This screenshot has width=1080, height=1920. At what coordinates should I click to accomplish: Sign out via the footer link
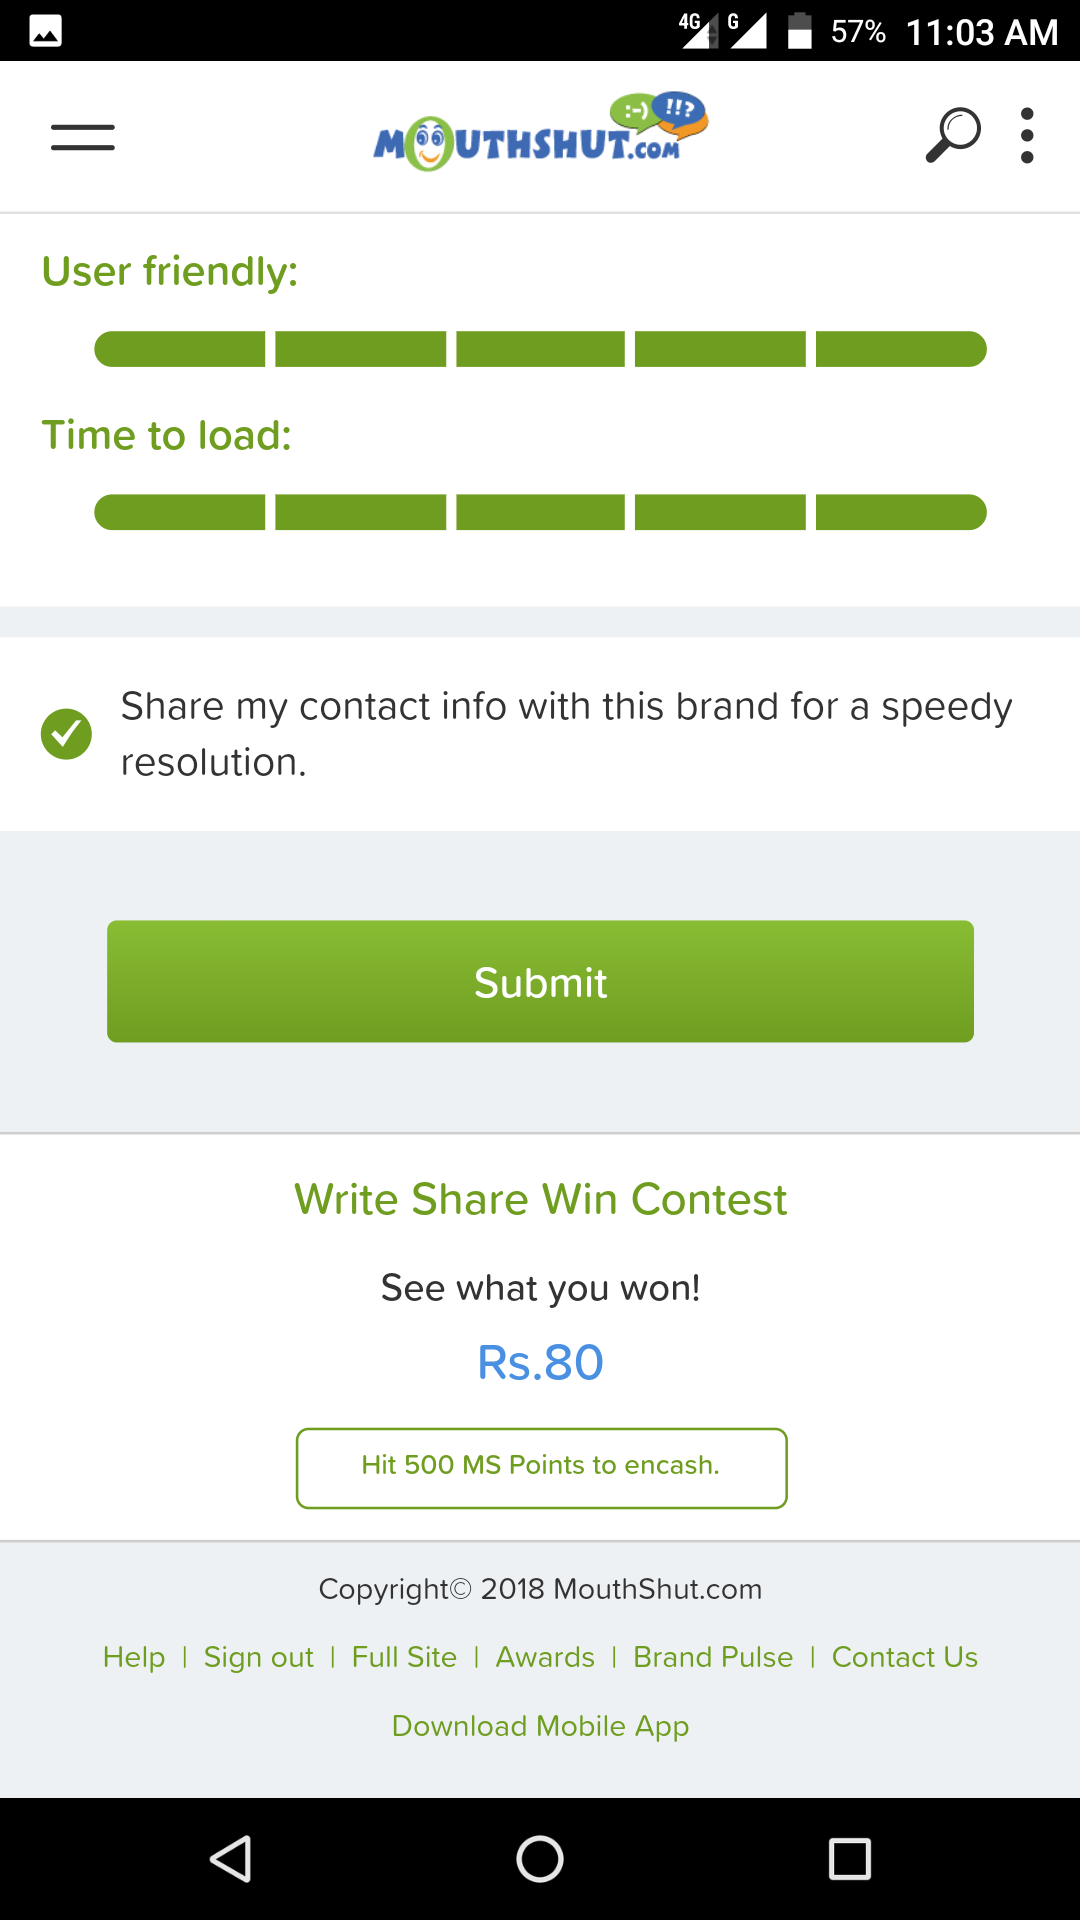[258, 1657]
